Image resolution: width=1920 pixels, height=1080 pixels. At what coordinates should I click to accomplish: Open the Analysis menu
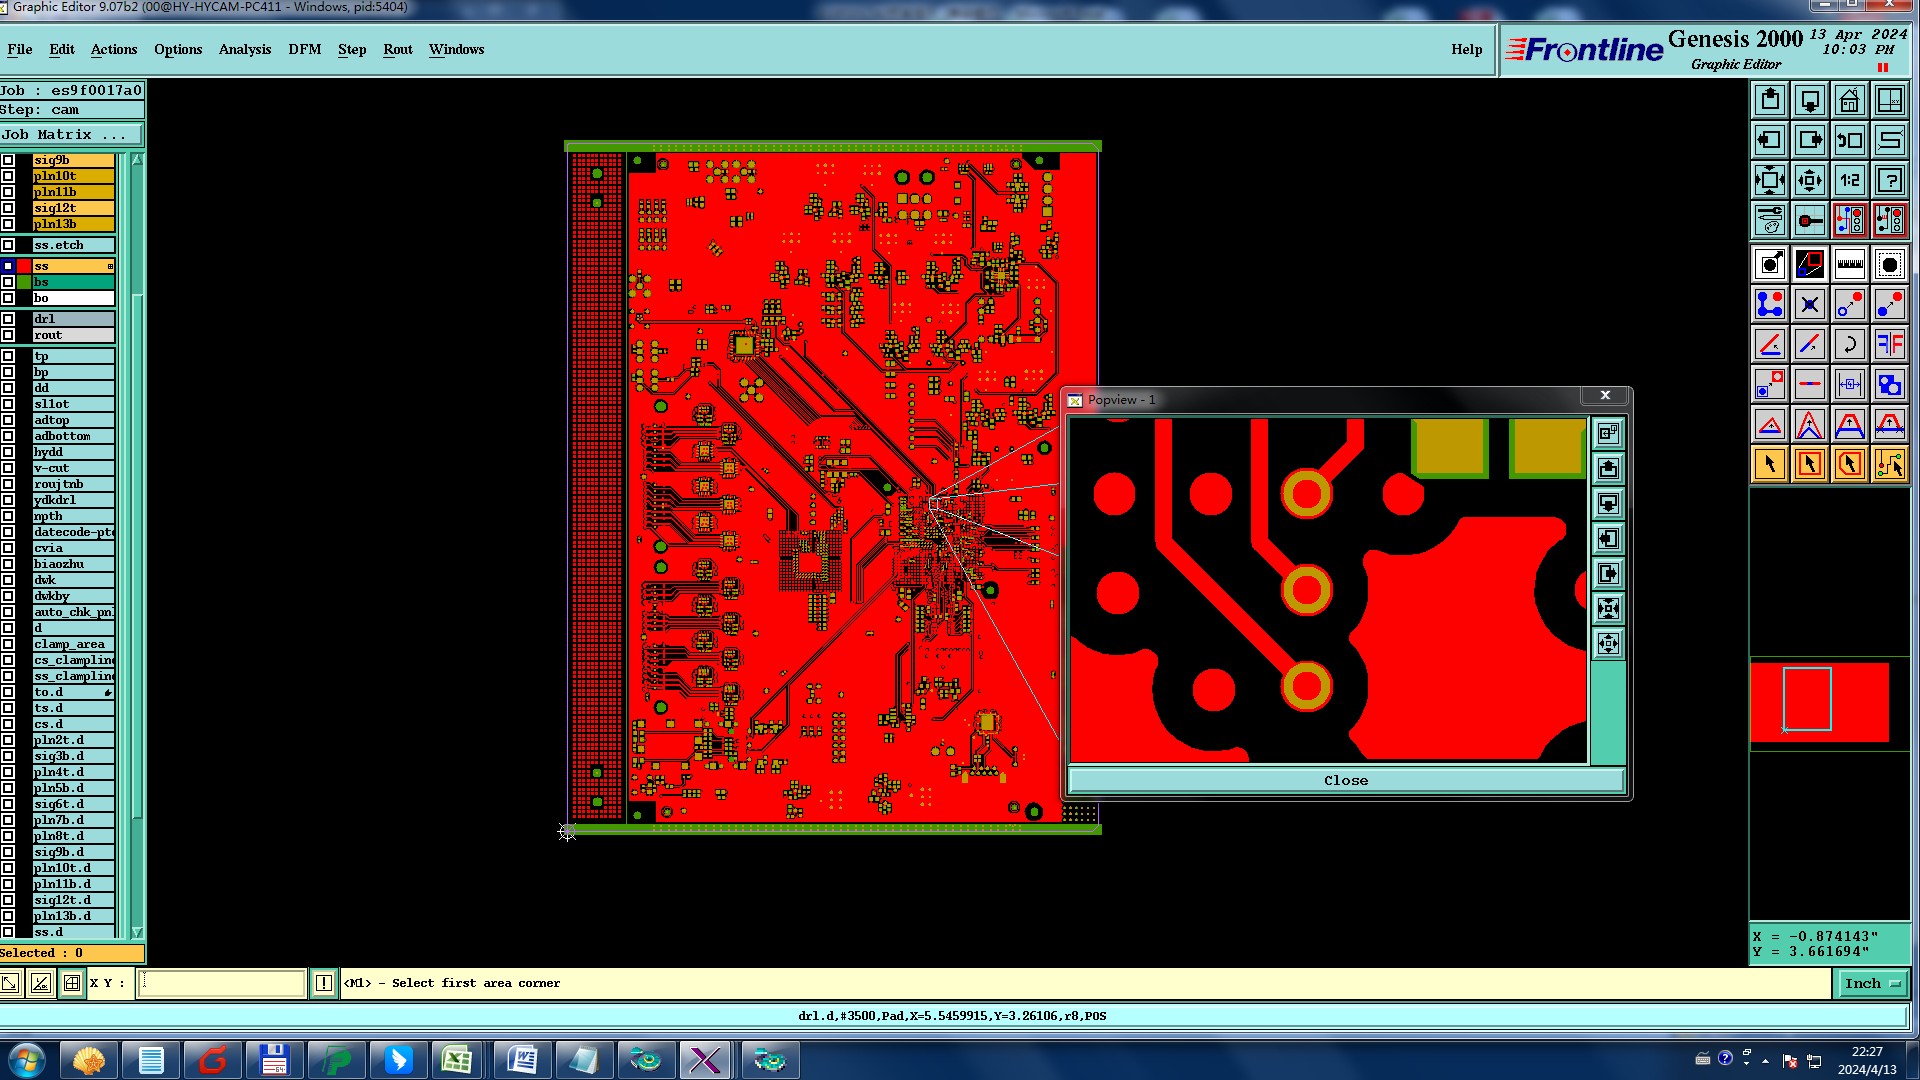pos(244,49)
